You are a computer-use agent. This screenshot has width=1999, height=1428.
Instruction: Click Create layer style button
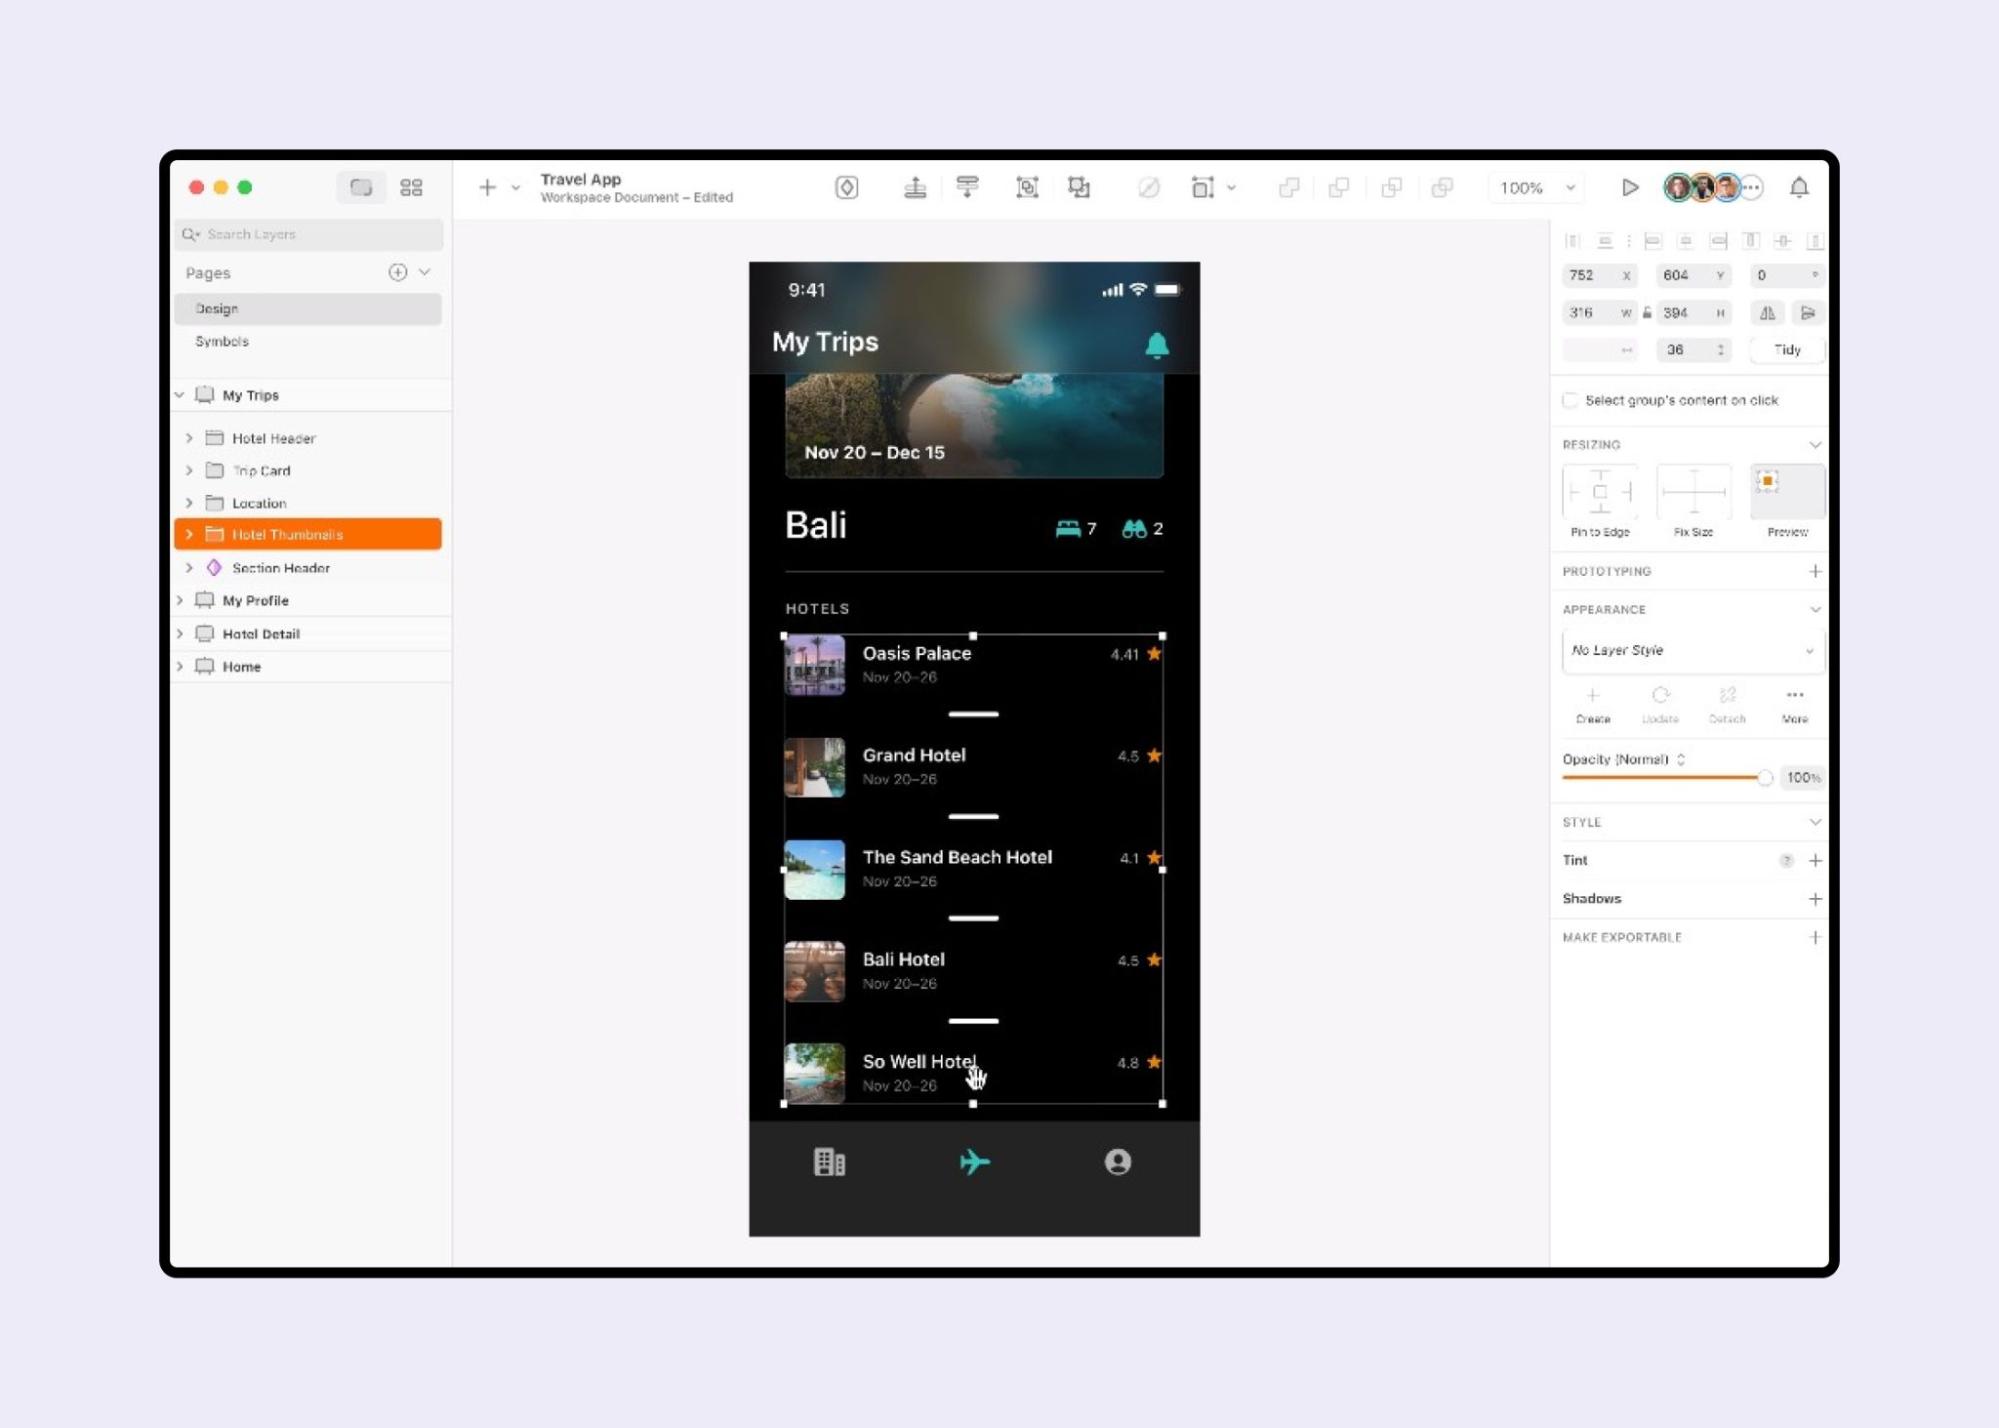1593,705
